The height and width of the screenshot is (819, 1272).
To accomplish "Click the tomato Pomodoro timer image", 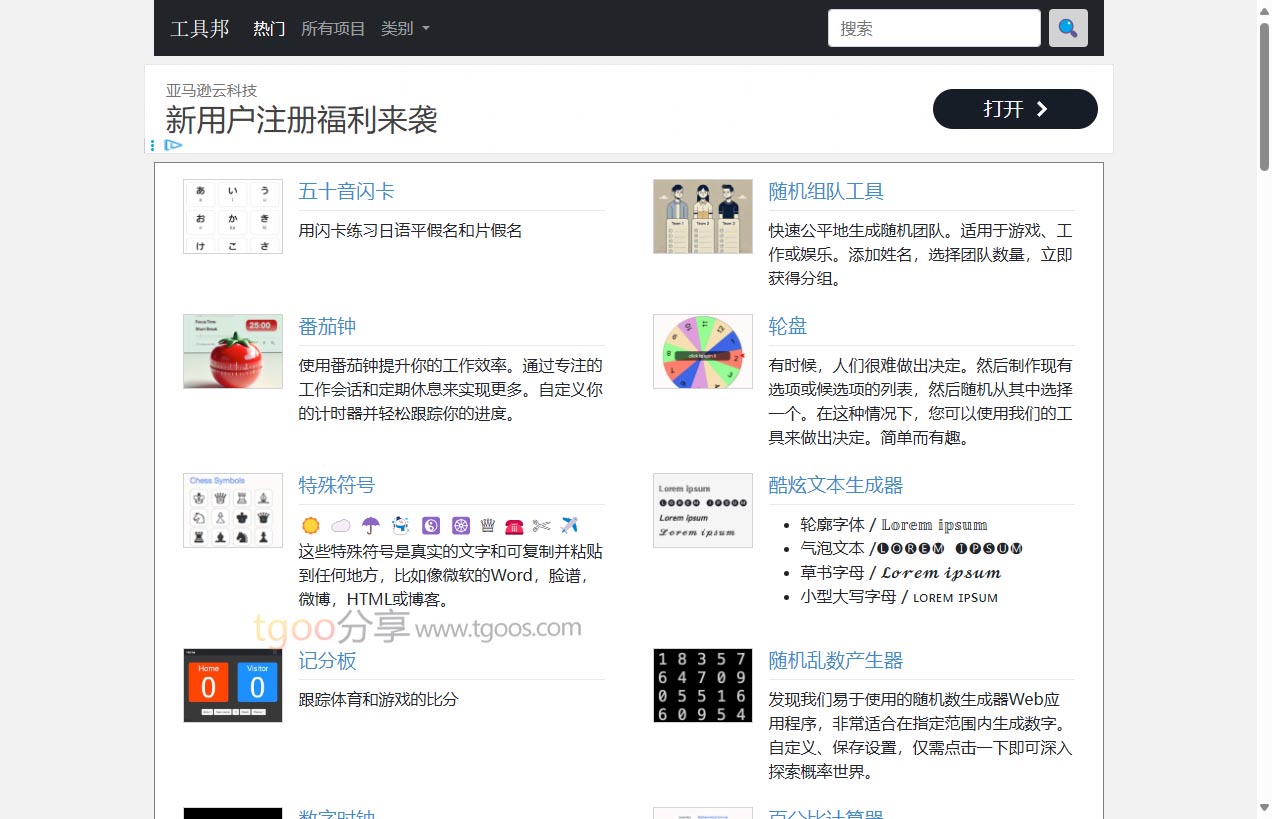I will pos(233,351).
